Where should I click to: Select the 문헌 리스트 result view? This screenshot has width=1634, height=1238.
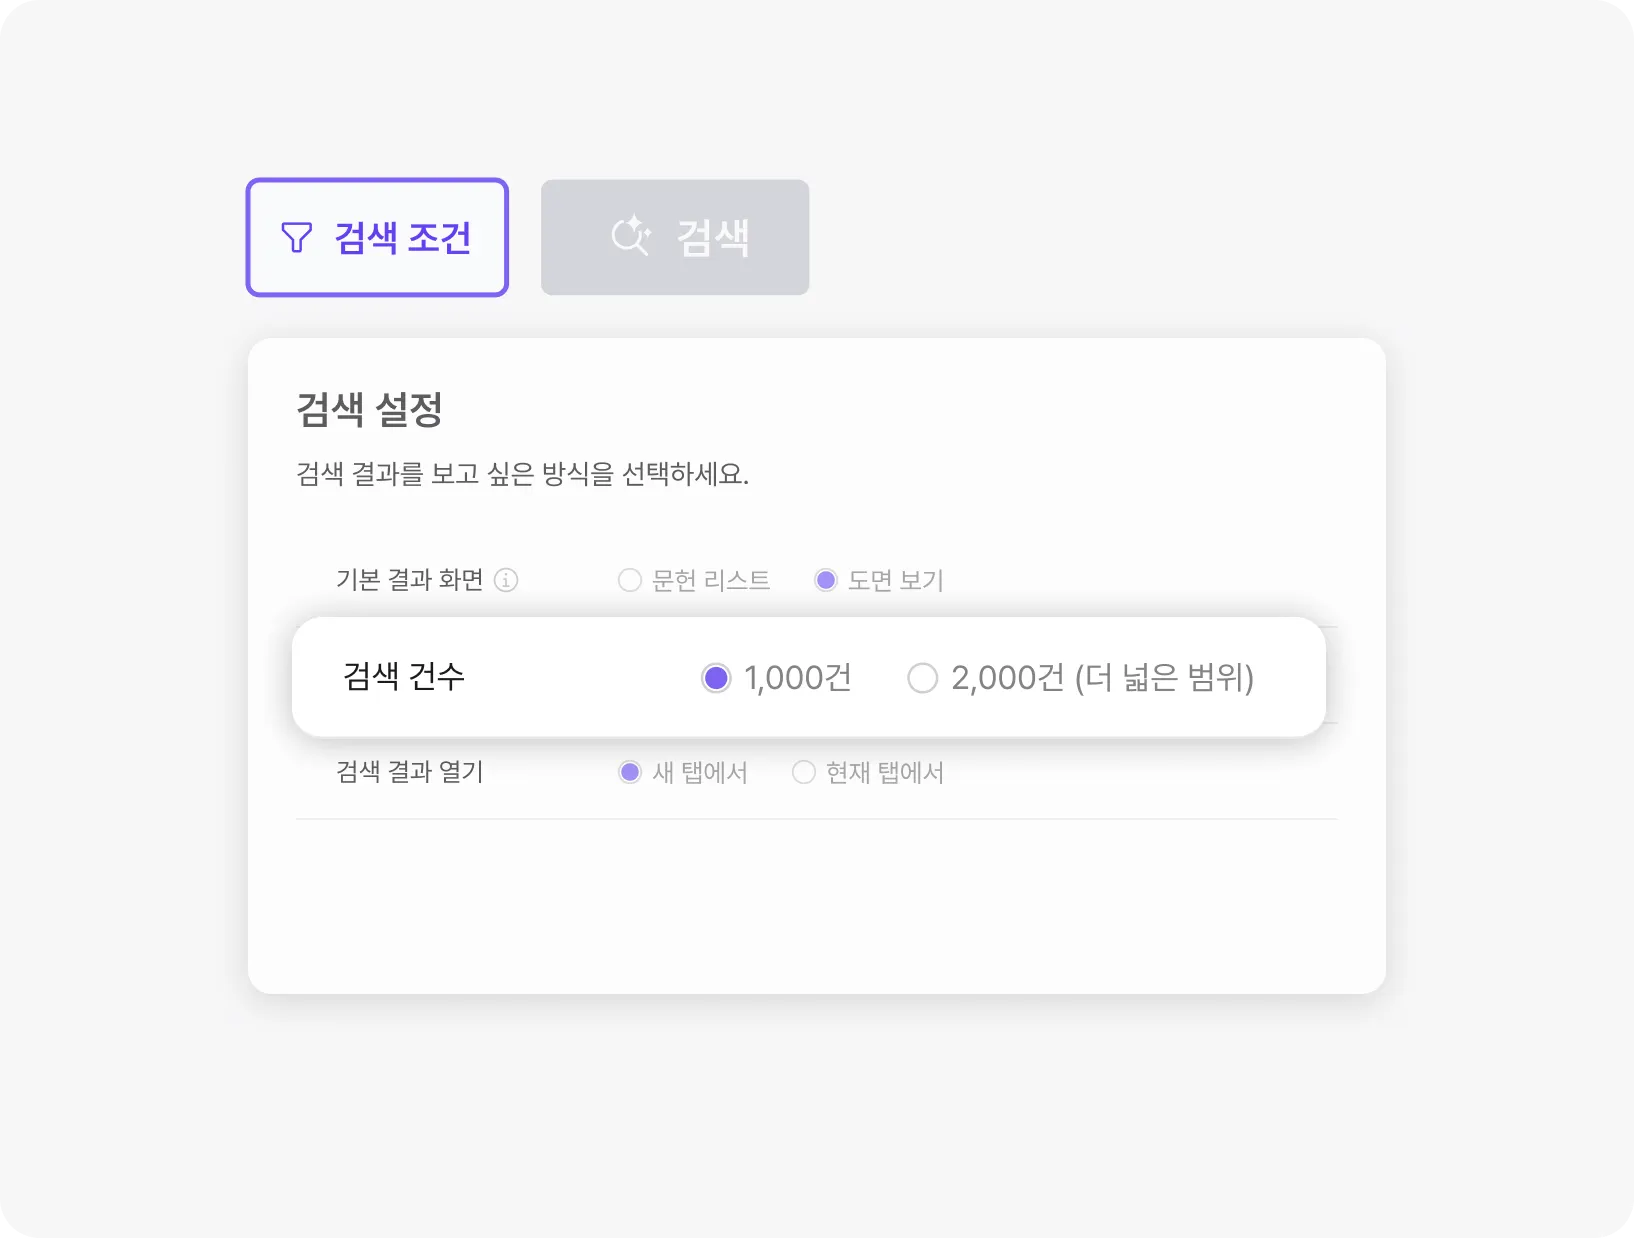630,580
